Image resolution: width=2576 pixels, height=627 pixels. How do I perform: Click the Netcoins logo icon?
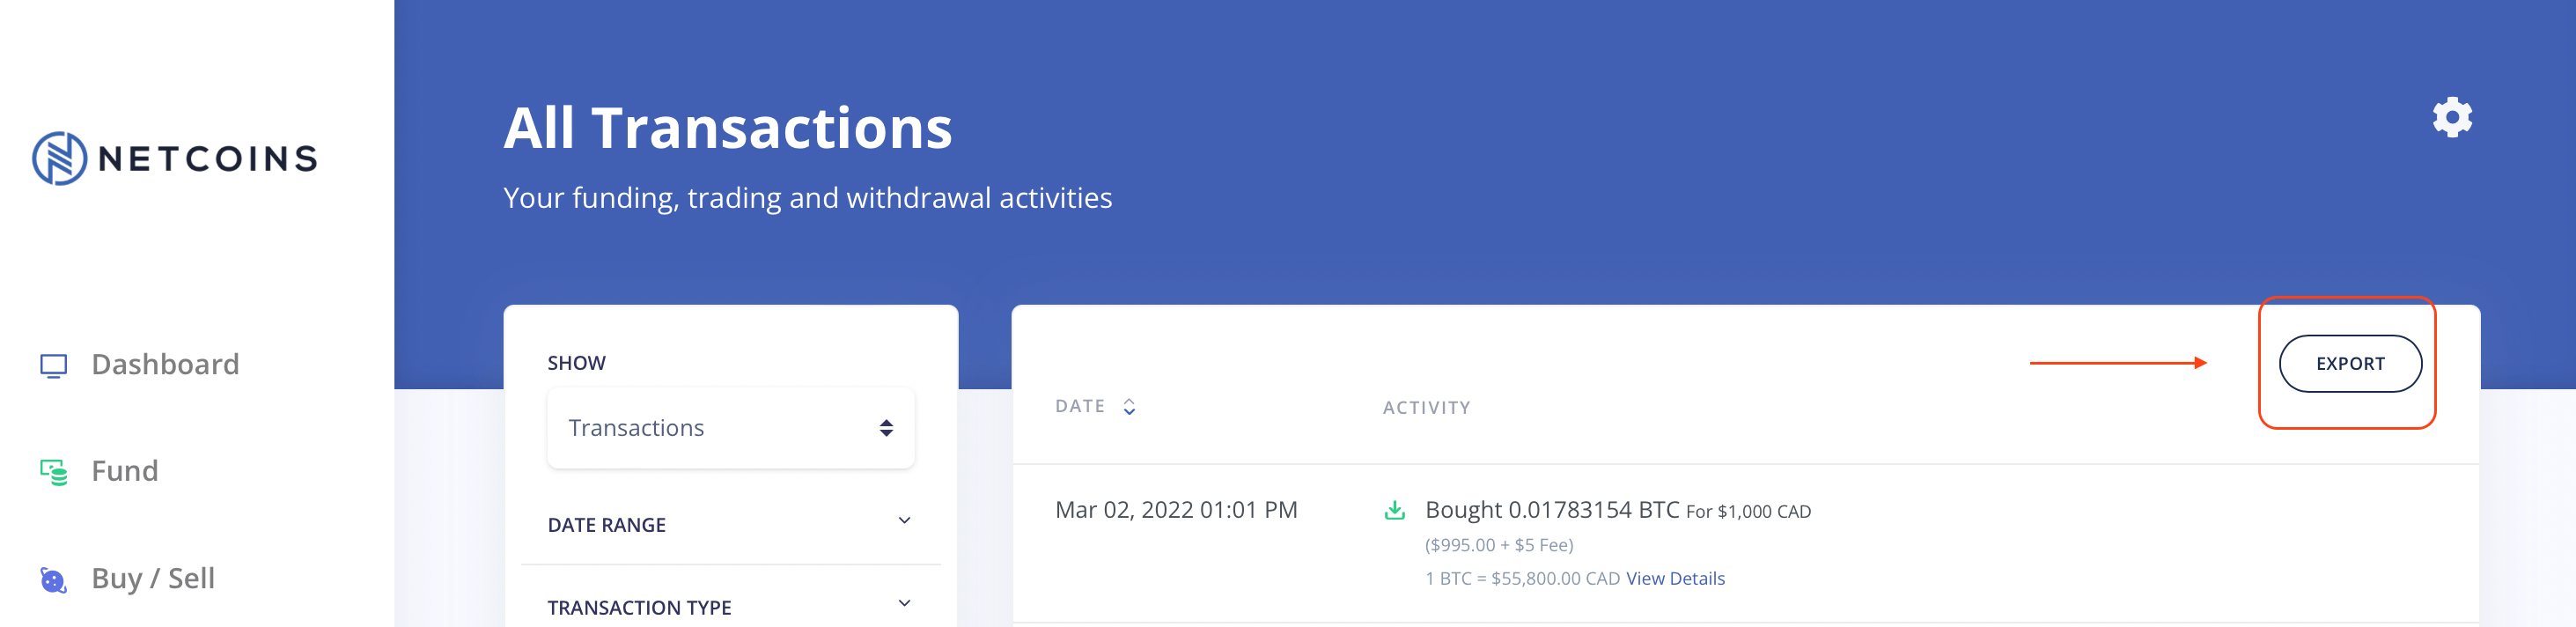[59, 158]
